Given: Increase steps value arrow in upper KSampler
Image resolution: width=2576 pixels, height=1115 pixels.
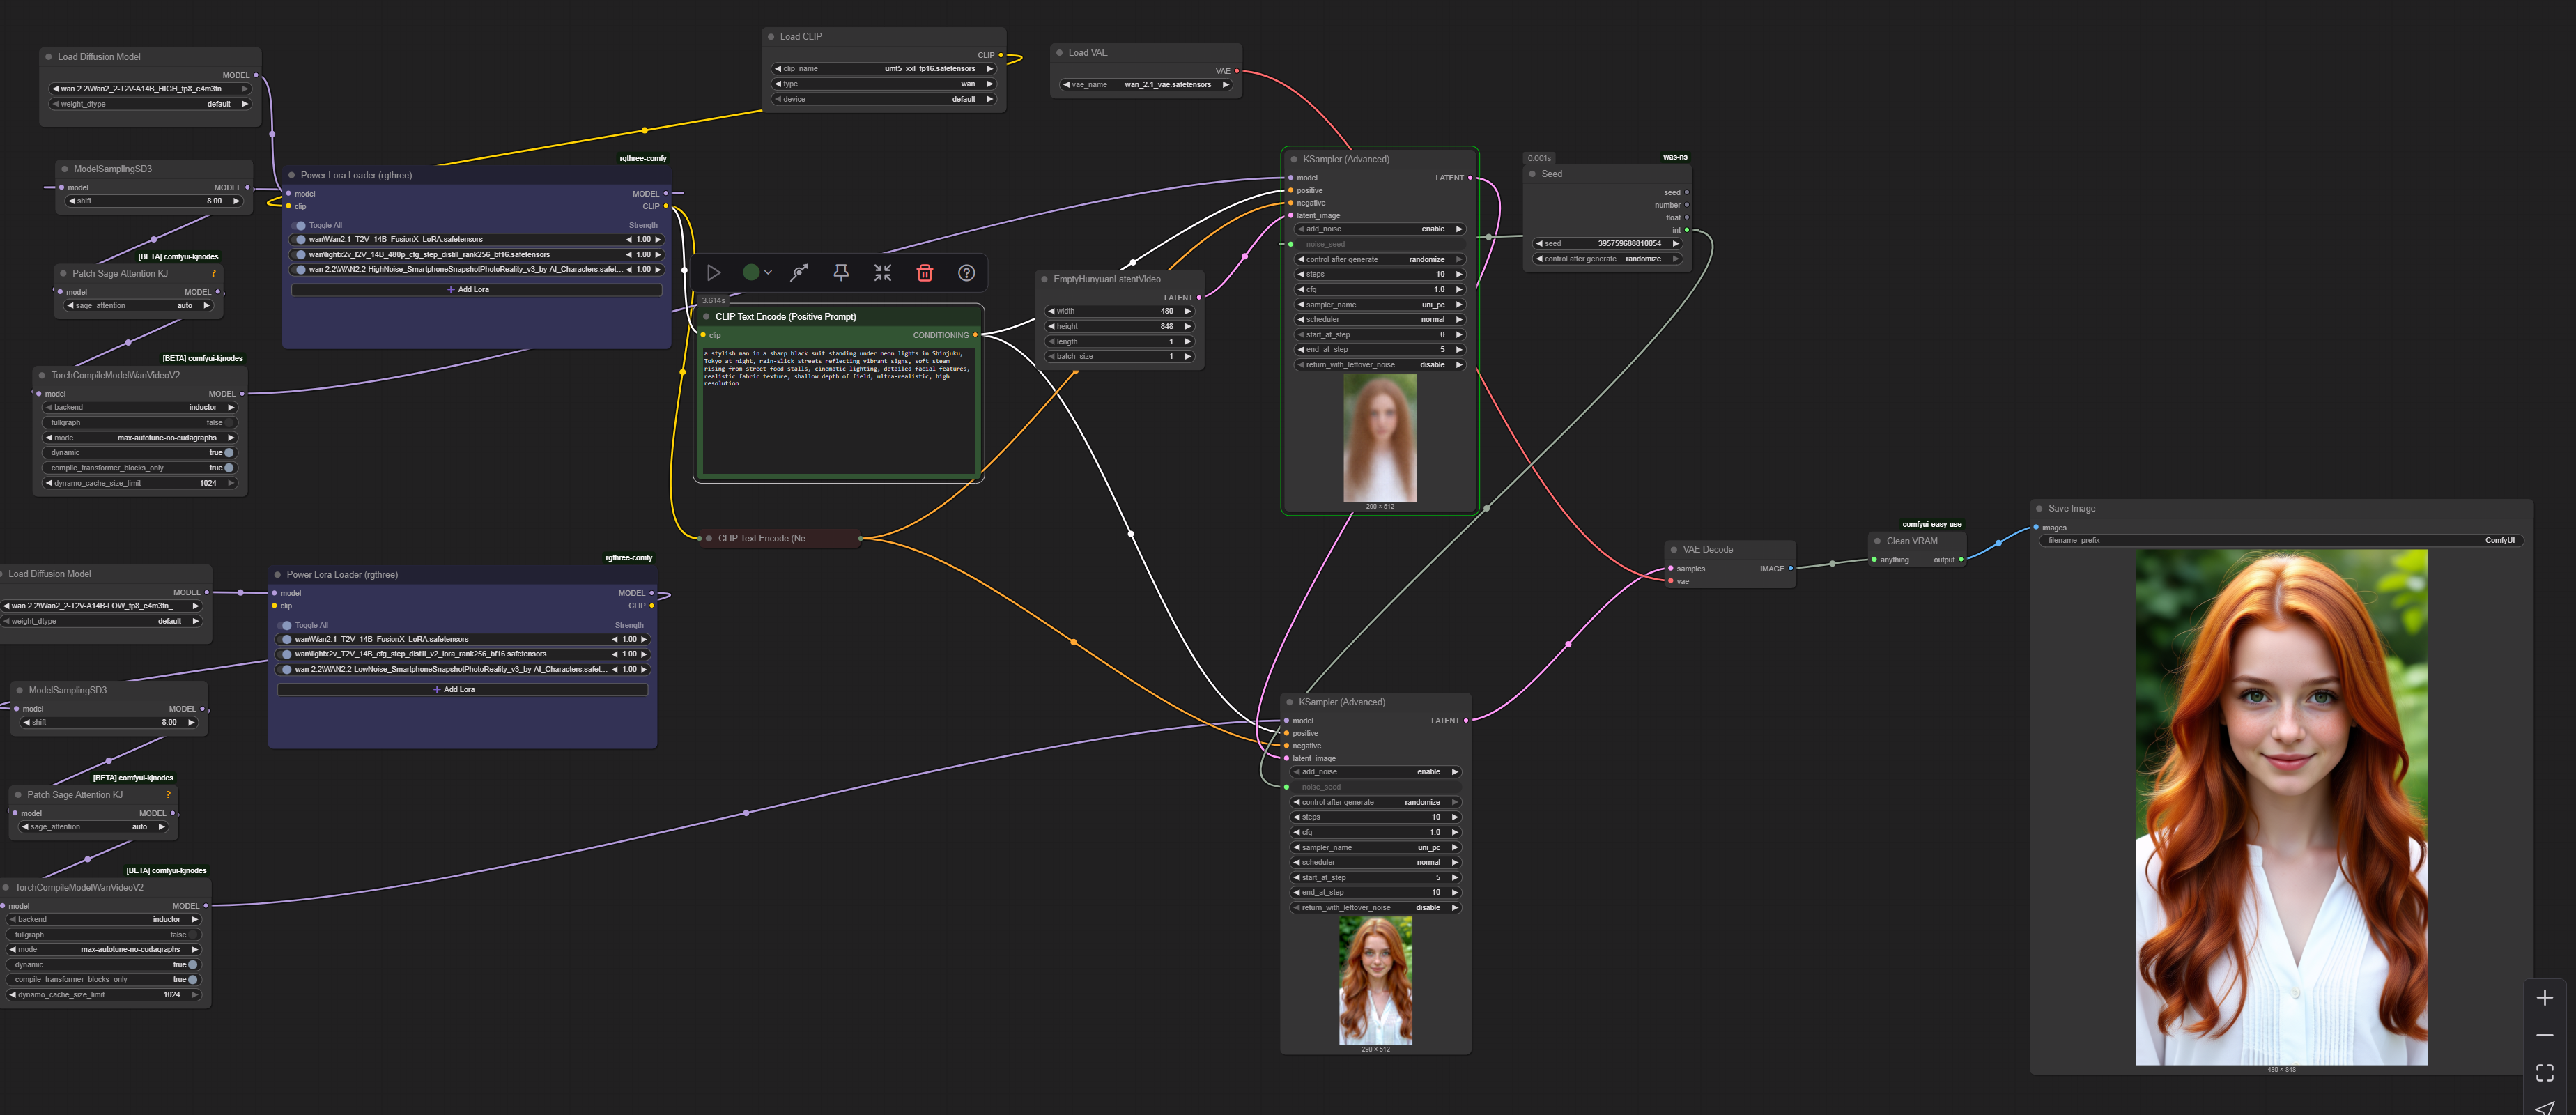Looking at the screenshot, I should coord(1459,274).
